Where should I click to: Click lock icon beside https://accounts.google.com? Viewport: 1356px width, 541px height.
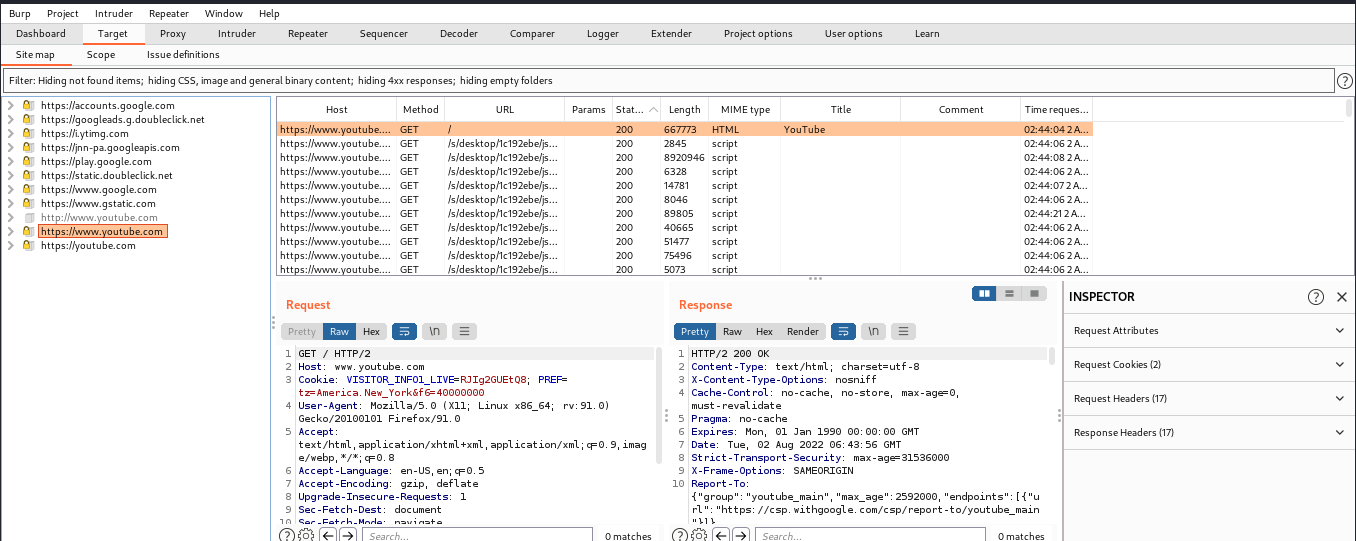(28, 105)
